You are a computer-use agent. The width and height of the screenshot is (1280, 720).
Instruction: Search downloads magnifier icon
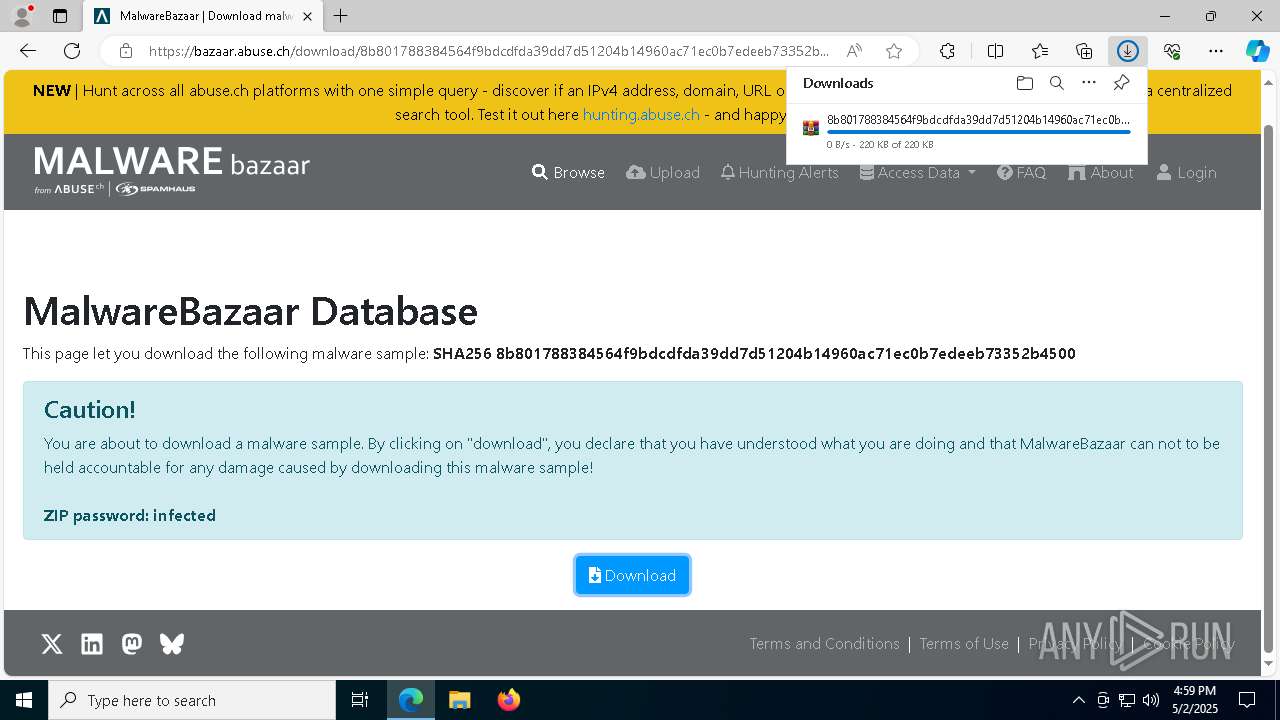(1056, 83)
